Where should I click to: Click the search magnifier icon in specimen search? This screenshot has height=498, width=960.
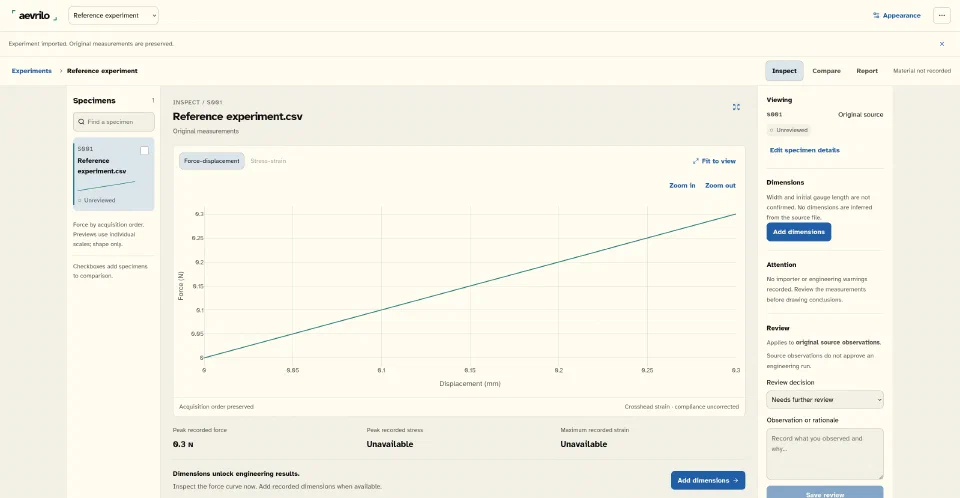point(81,122)
